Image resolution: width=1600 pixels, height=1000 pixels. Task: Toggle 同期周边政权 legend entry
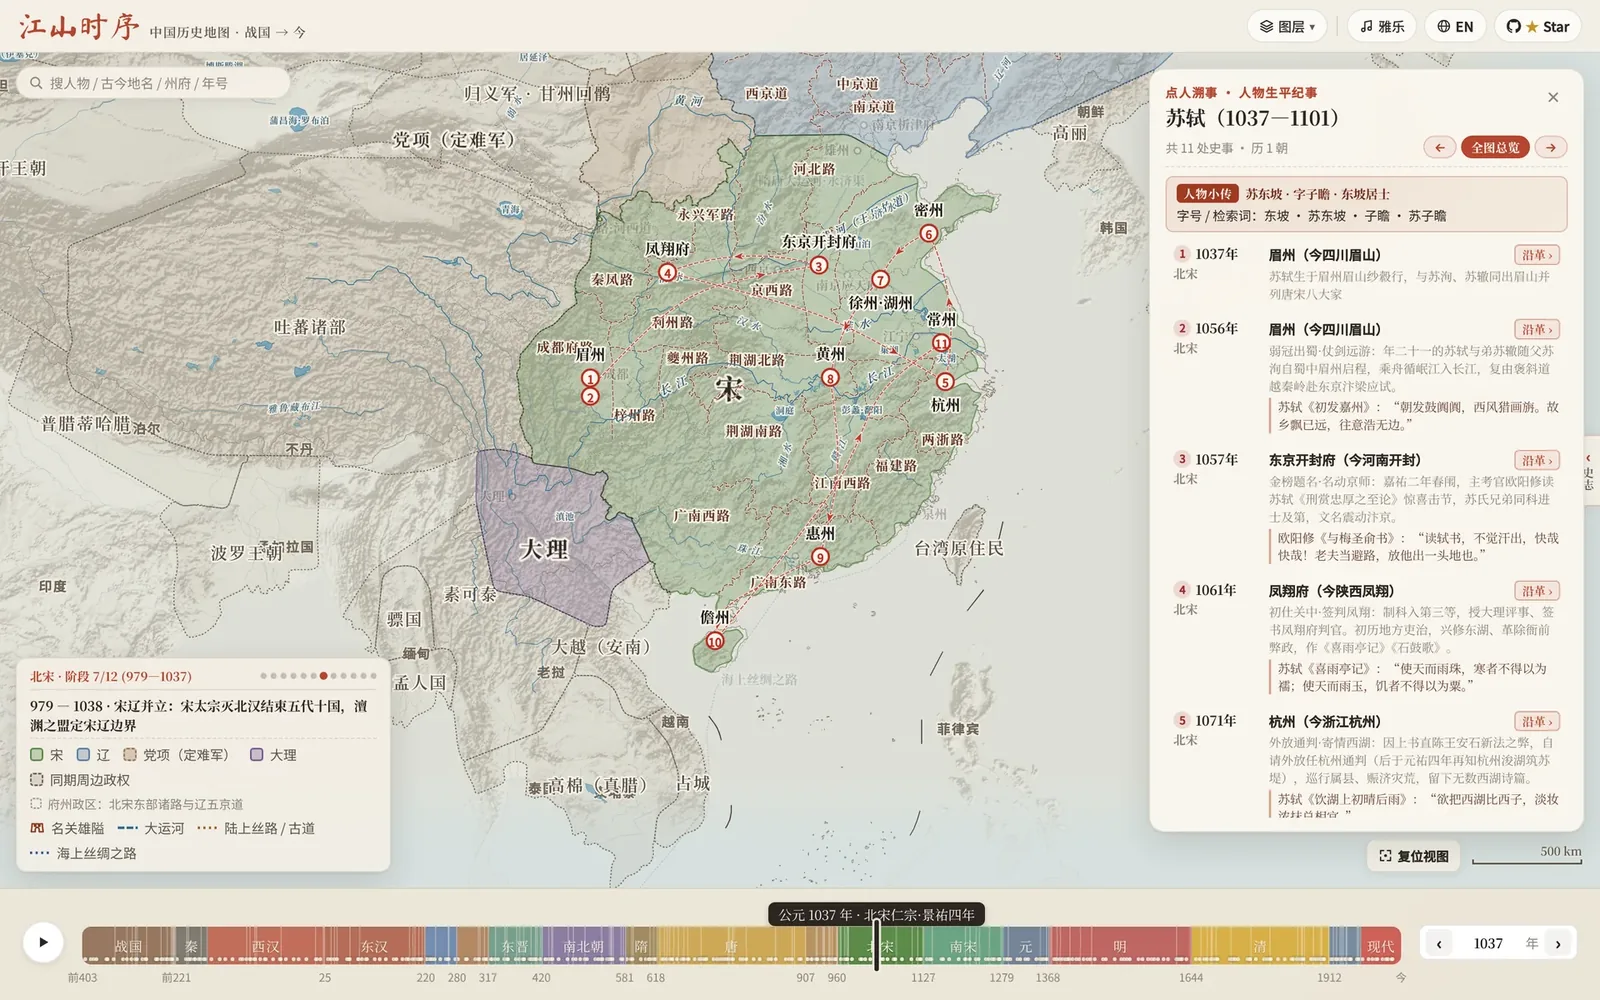point(80,780)
